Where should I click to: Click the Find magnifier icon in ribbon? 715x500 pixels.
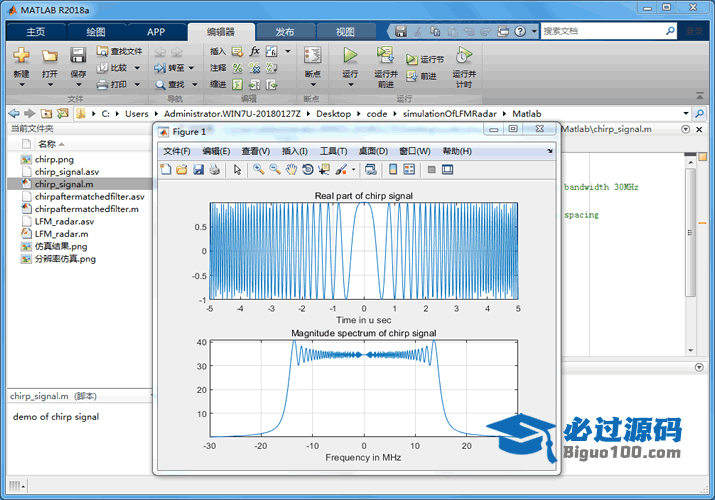(160, 84)
